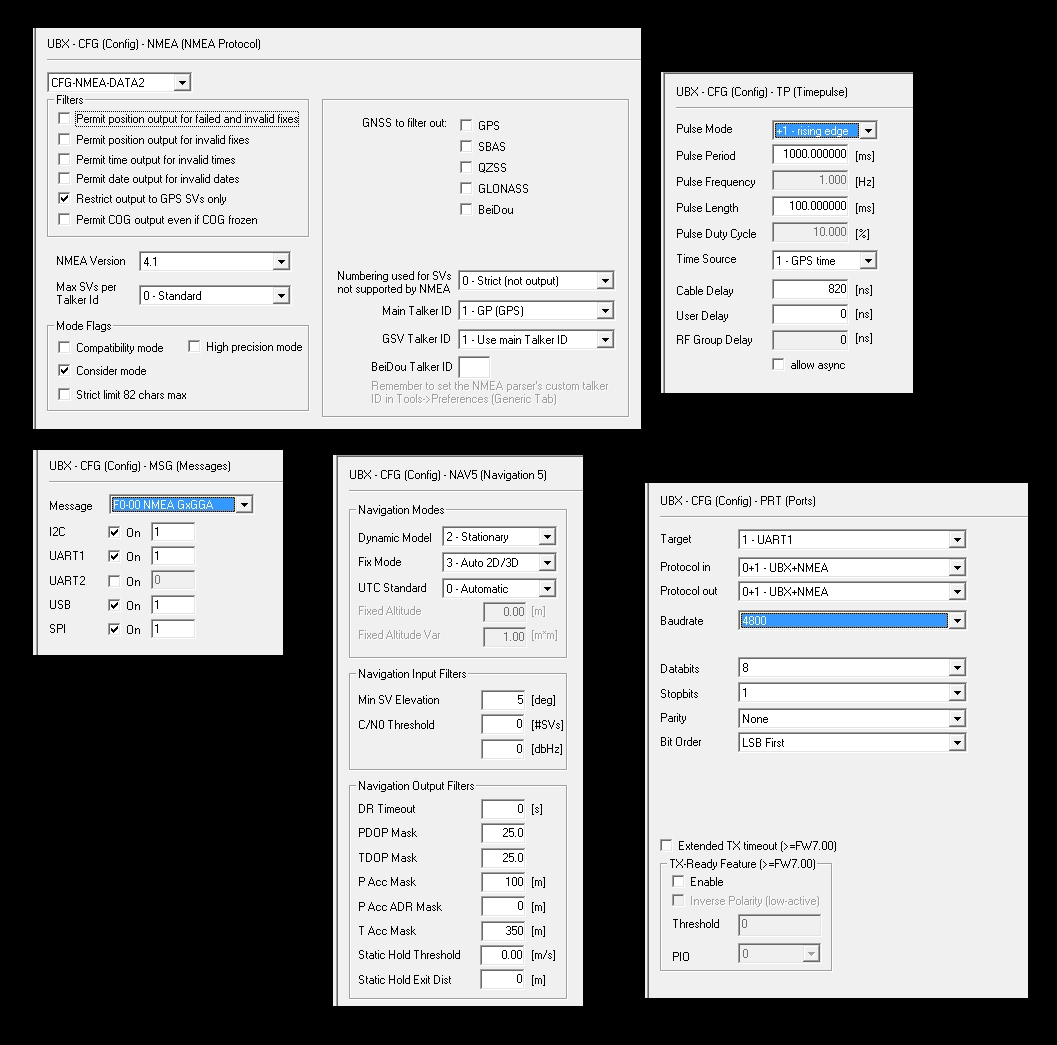Tick the BeiDou filter checkbox
Image resolution: width=1057 pixels, height=1045 pixels.
(466, 209)
